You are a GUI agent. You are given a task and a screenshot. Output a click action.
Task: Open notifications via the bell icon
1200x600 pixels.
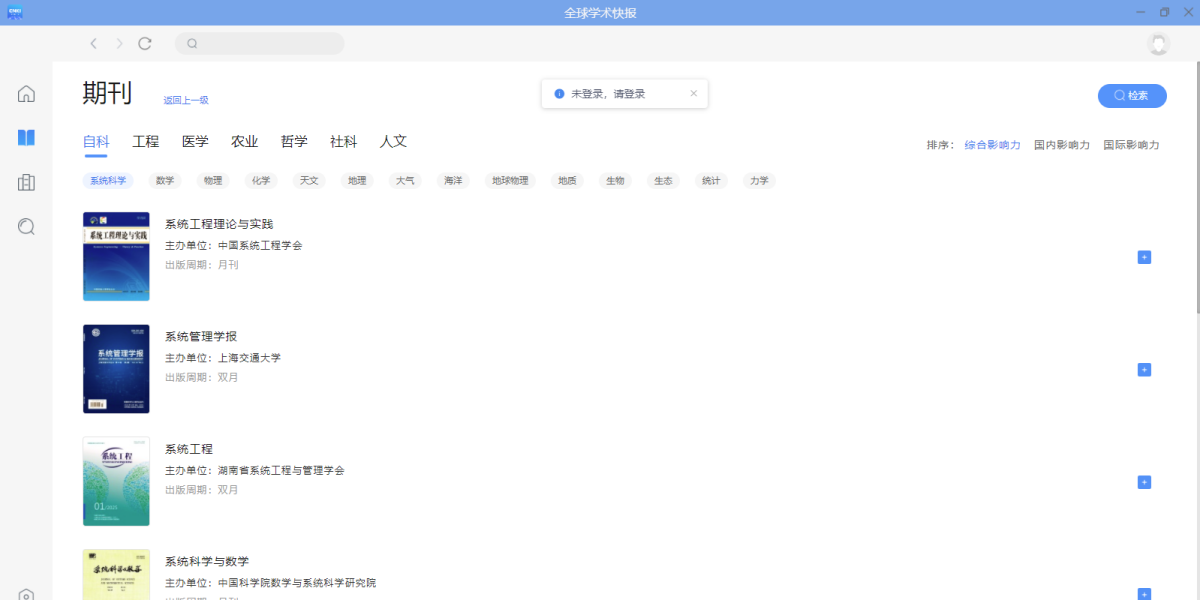click(x=1157, y=45)
